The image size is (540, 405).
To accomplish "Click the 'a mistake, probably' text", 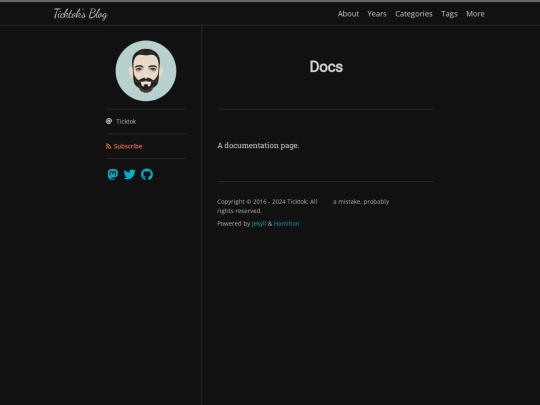I will tap(361, 201).
